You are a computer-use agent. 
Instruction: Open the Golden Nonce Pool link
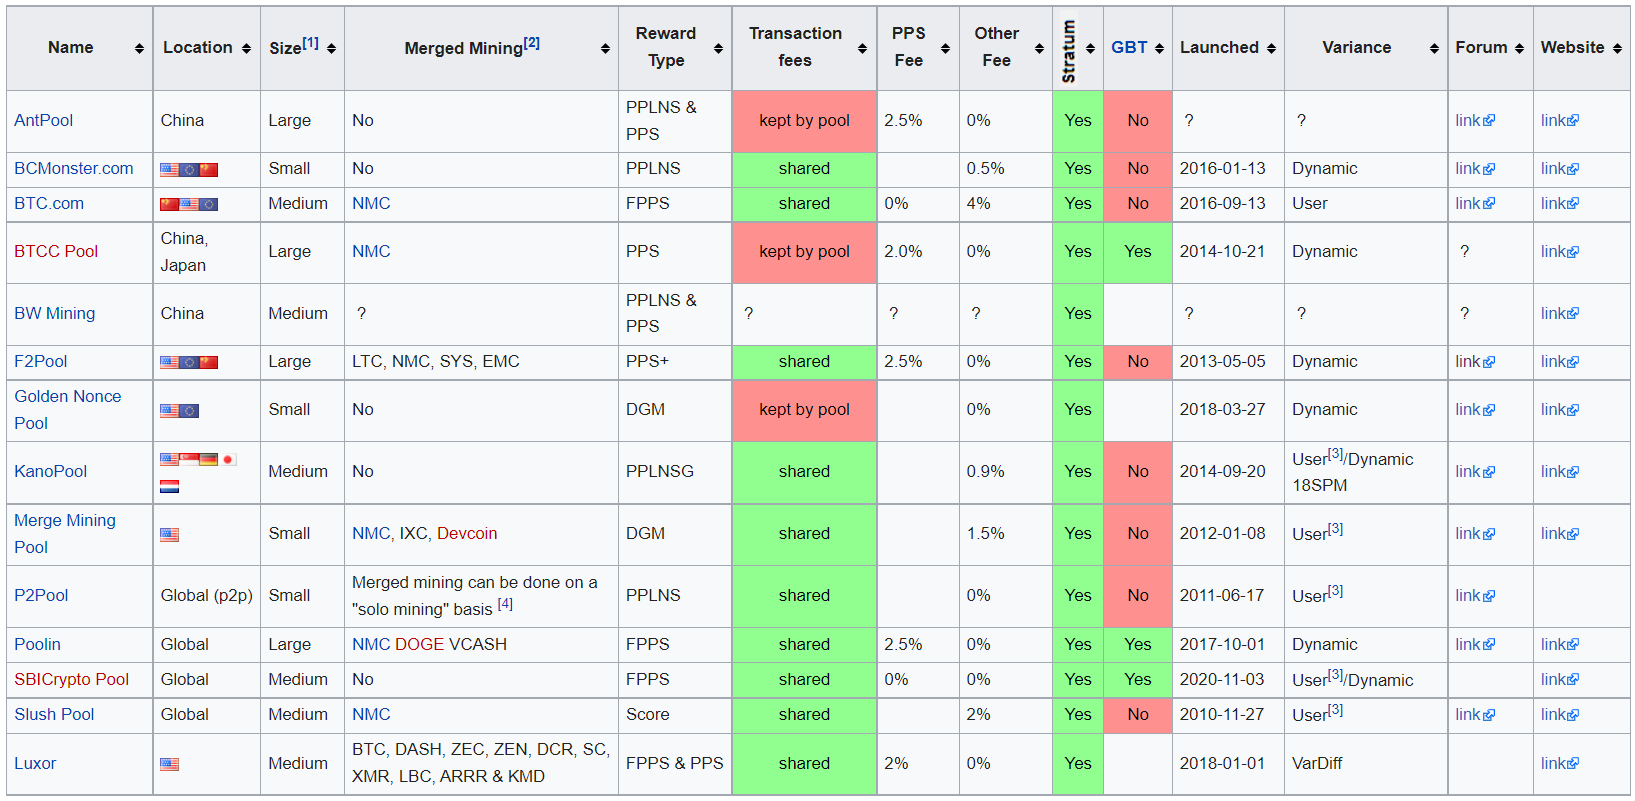tap(68, 410)
